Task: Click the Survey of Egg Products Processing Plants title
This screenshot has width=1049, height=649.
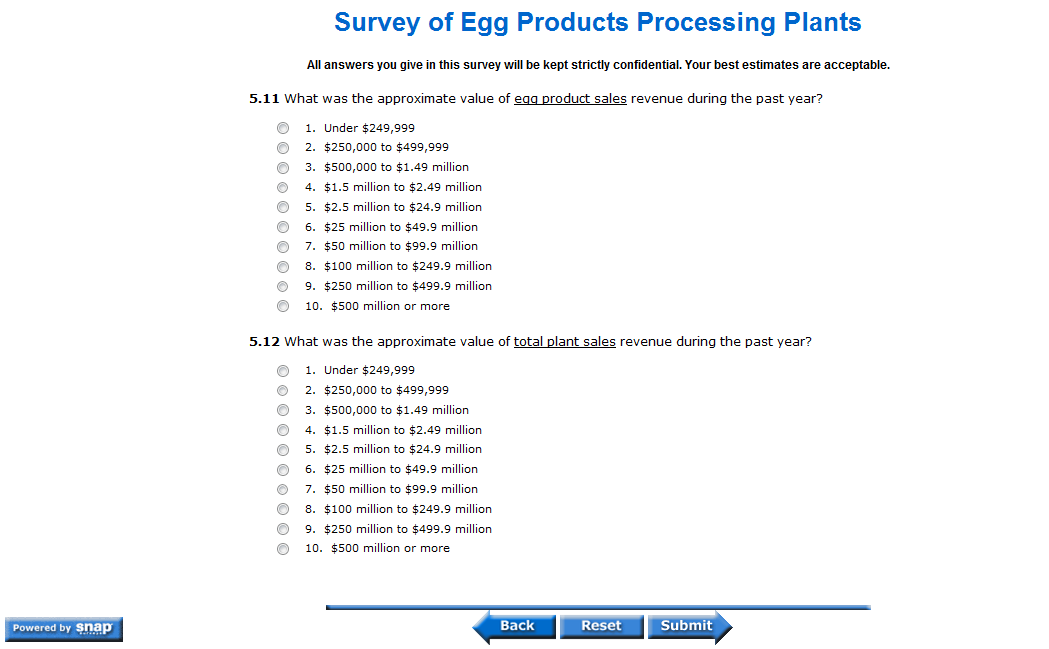Action: (597, 22)
